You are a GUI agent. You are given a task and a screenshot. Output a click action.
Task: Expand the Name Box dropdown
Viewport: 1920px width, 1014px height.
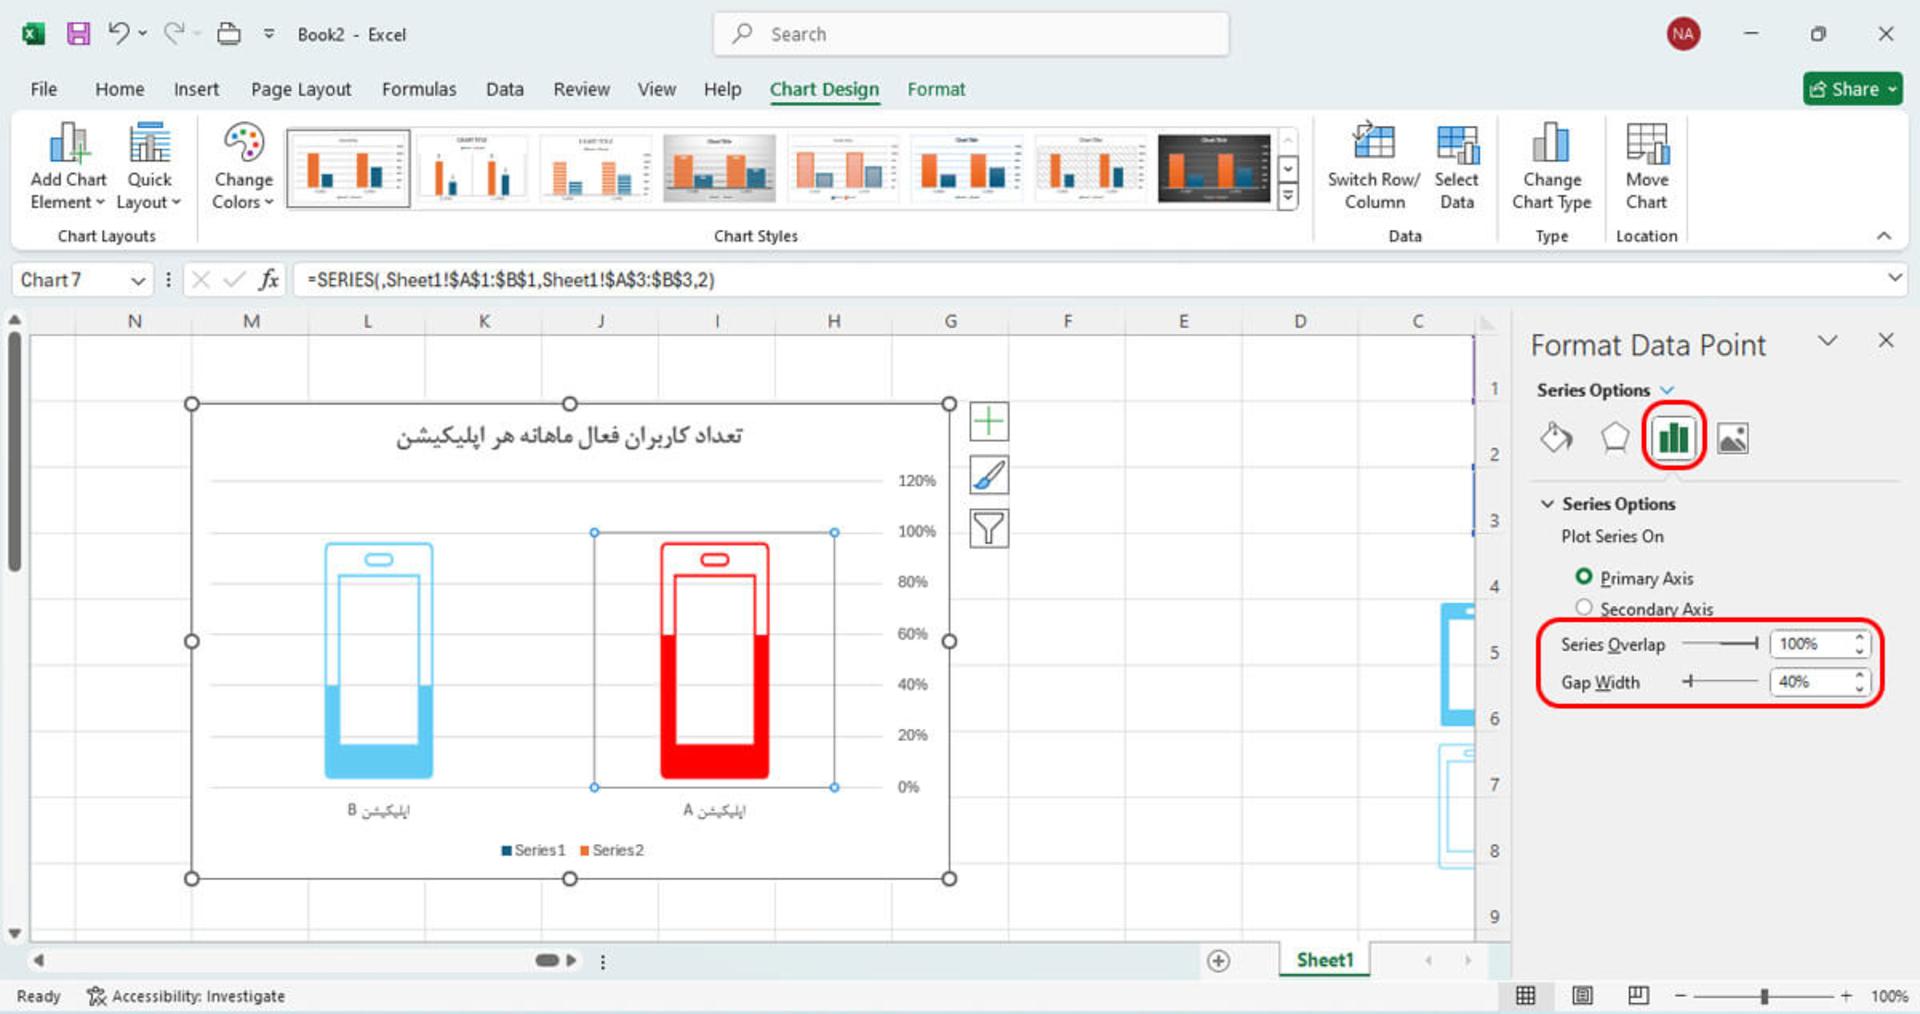click(x=138, y=281)
